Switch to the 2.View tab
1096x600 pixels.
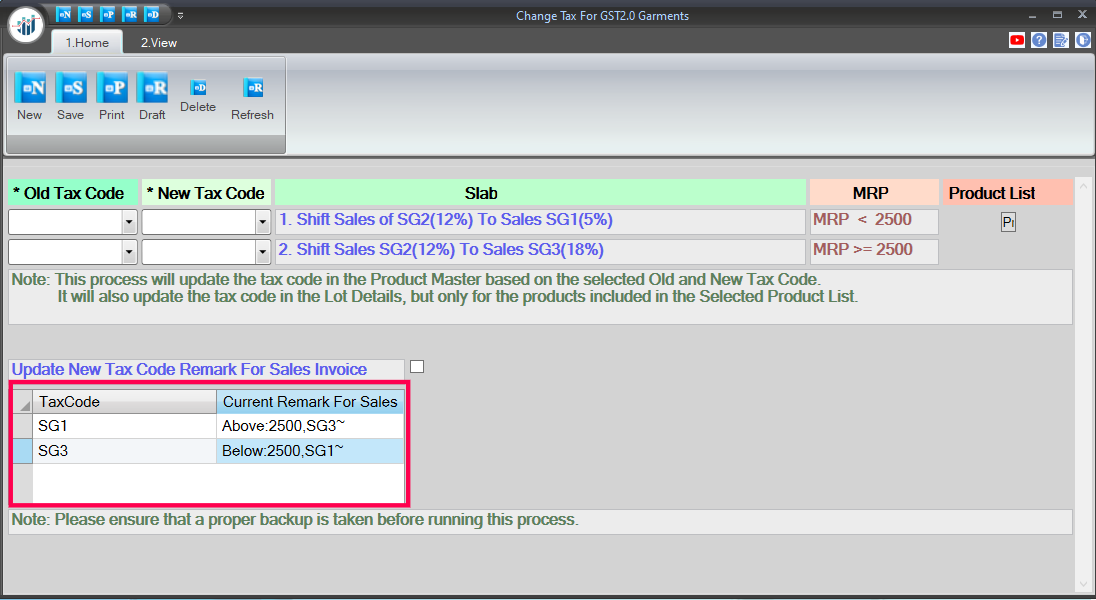(158, 43)
